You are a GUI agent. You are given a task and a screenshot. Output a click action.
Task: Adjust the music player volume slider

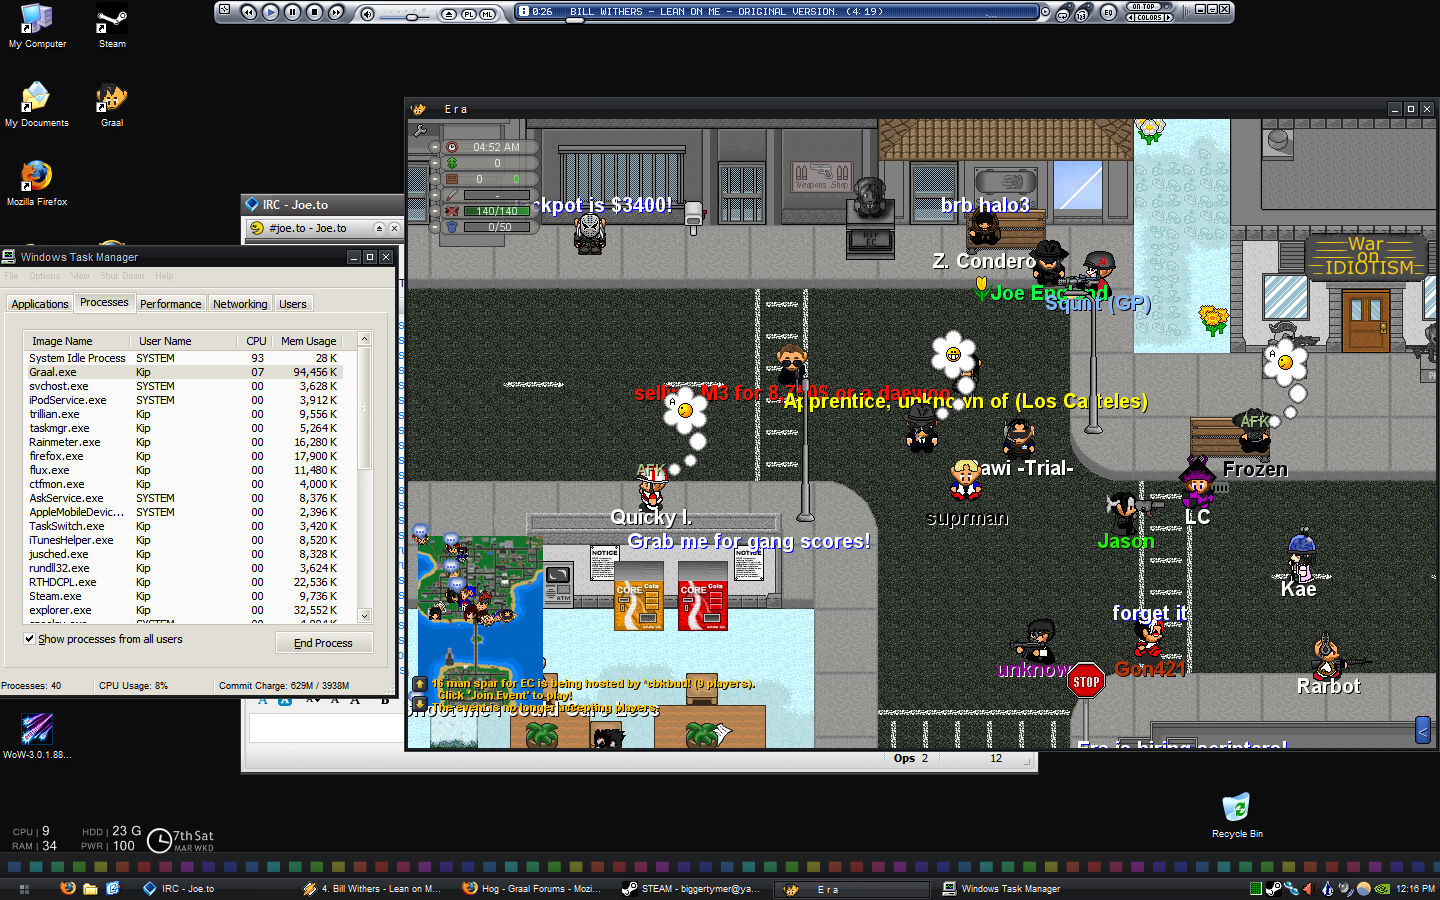[x=412, y=14]
